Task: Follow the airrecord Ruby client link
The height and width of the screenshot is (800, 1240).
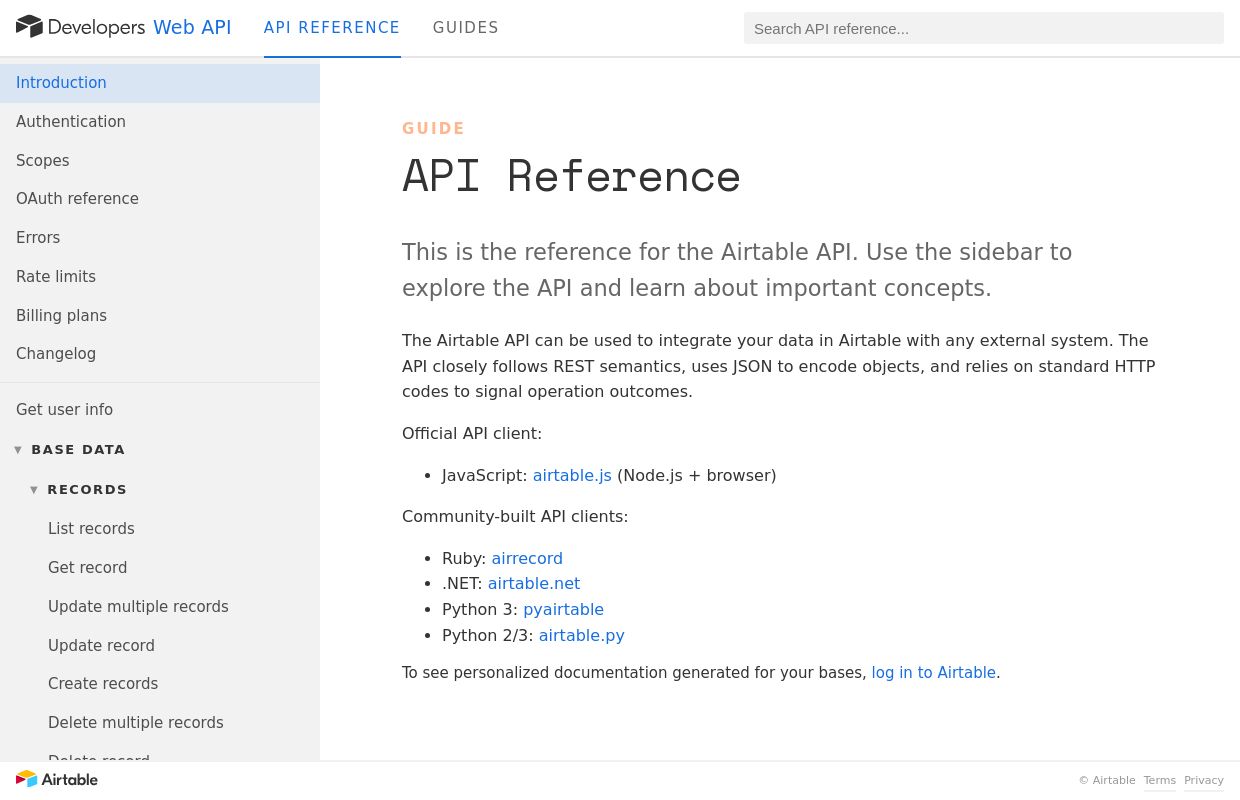Action: point(527,559)
